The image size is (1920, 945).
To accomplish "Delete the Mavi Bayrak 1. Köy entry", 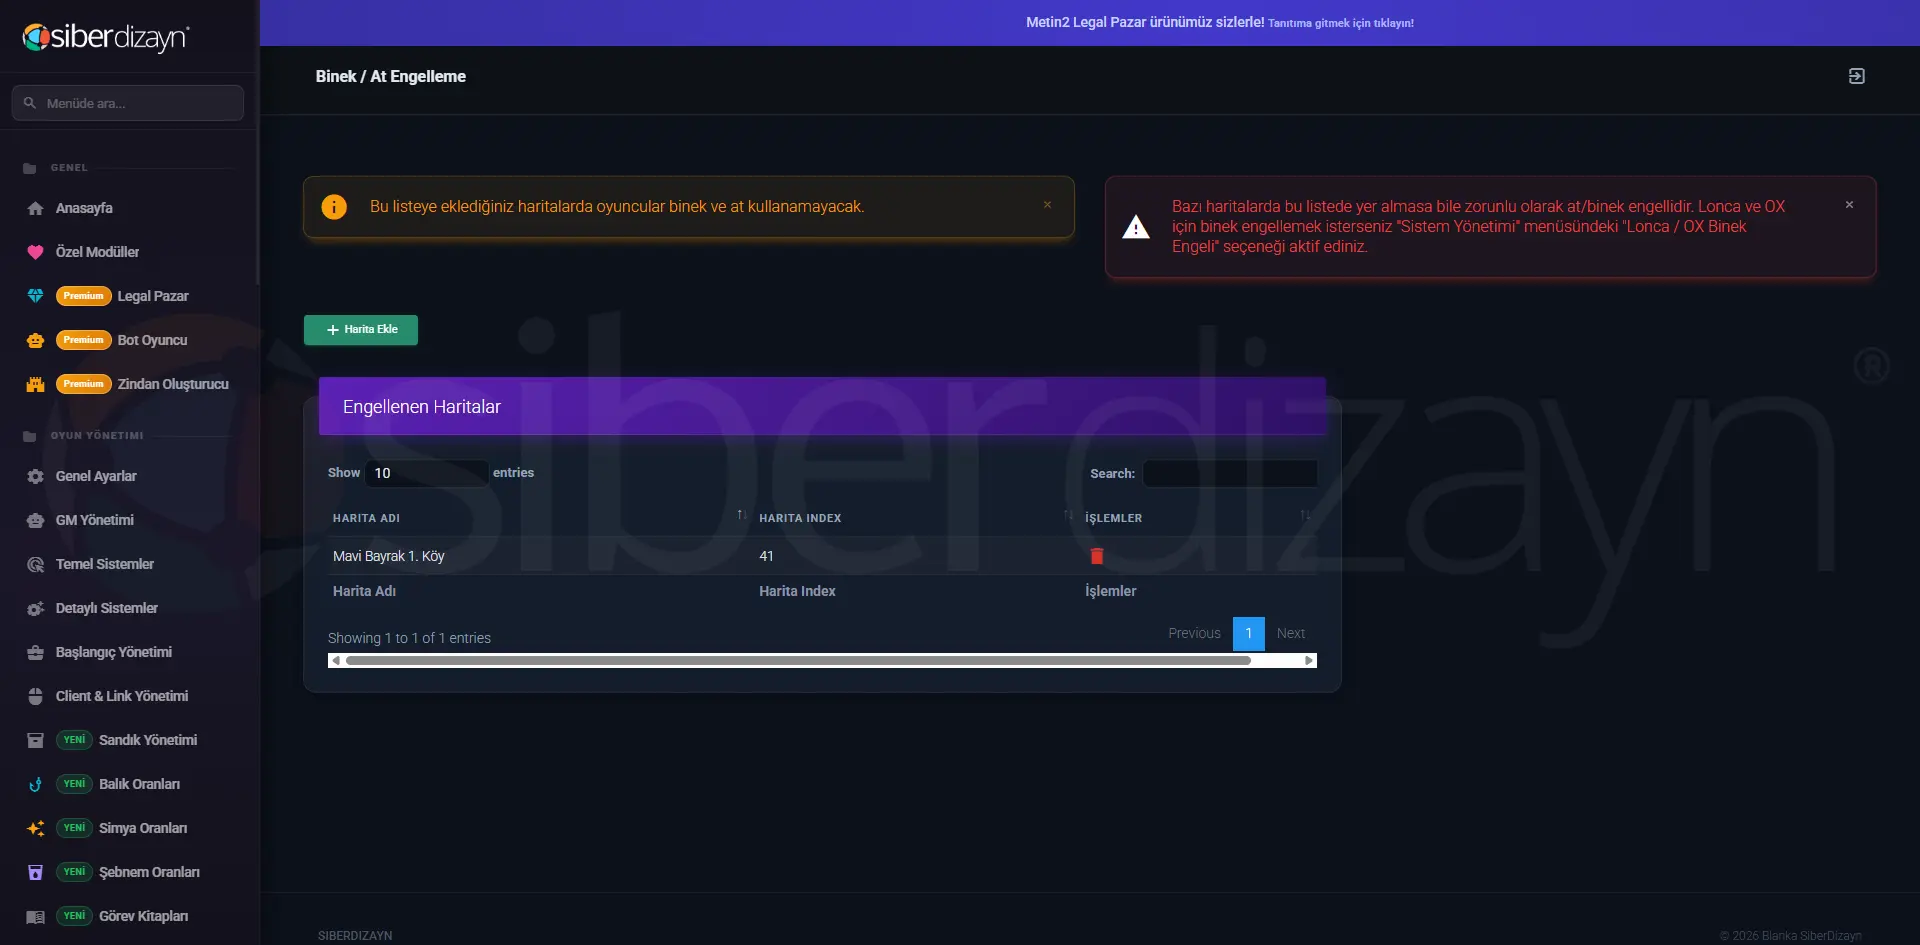I will (1097, 556).
